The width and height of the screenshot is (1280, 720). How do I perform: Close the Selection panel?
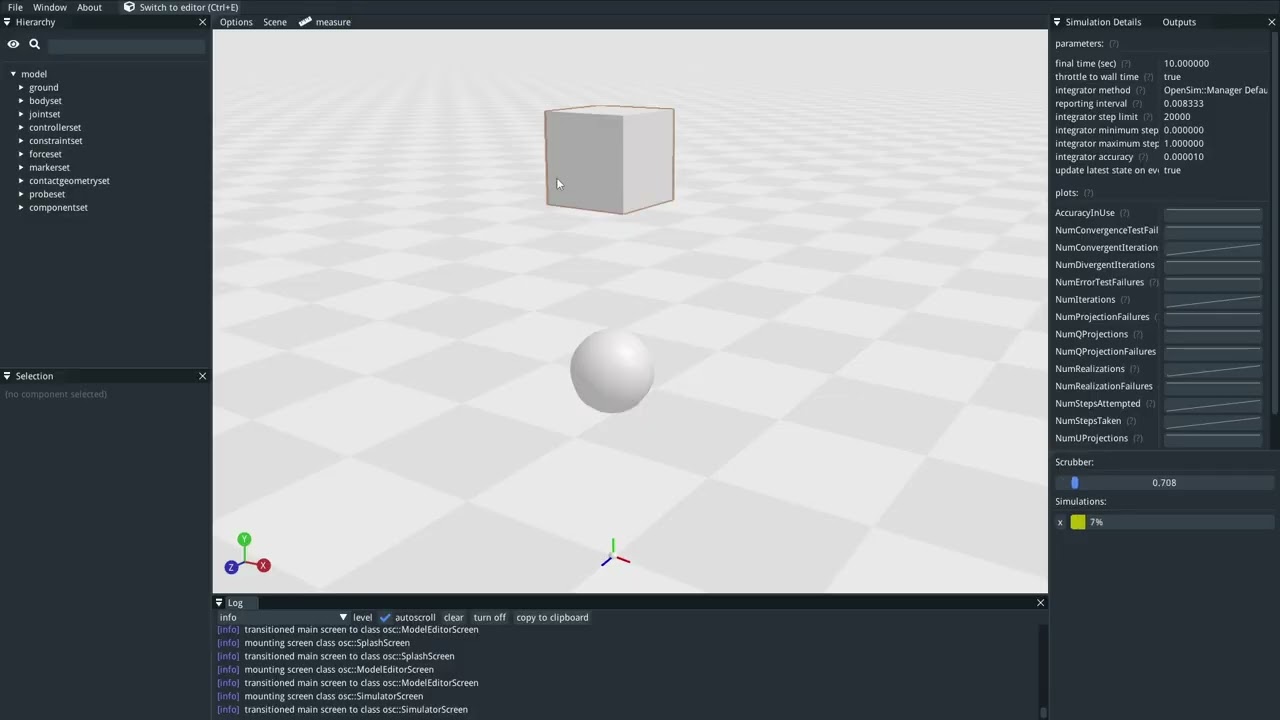tap(203, 376)
